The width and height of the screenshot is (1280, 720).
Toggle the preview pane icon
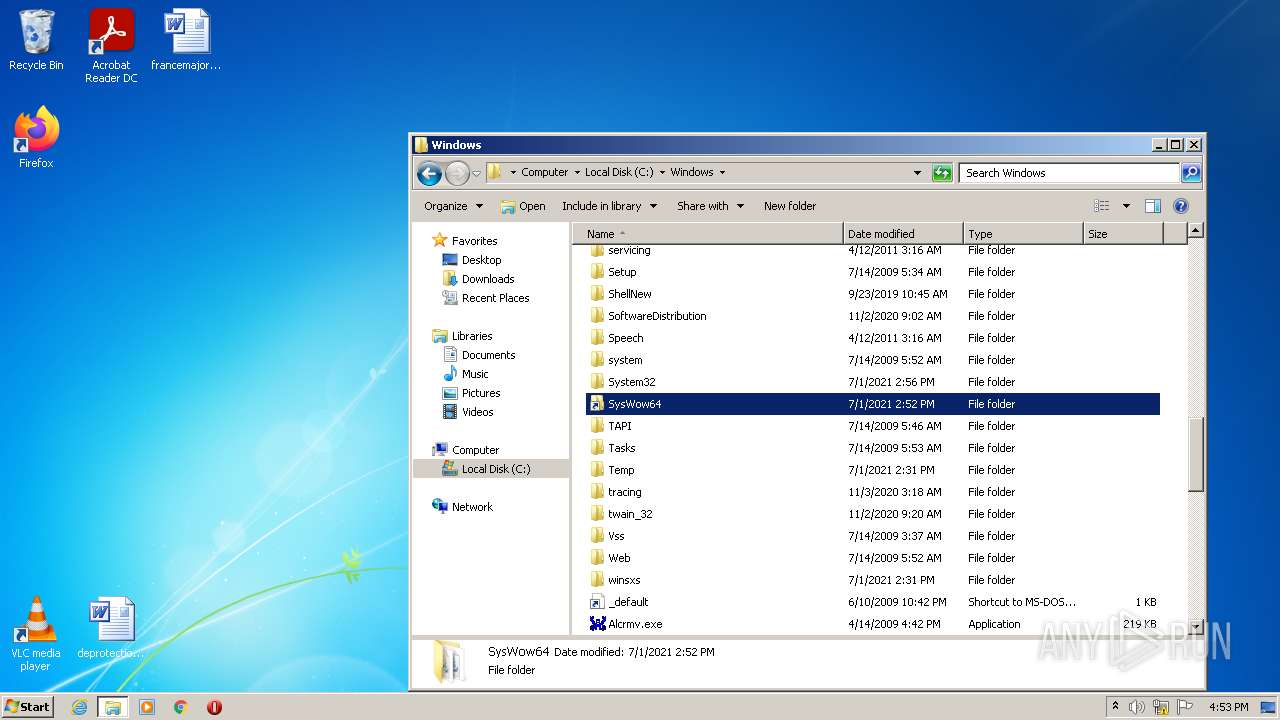tap(1152, 206)
